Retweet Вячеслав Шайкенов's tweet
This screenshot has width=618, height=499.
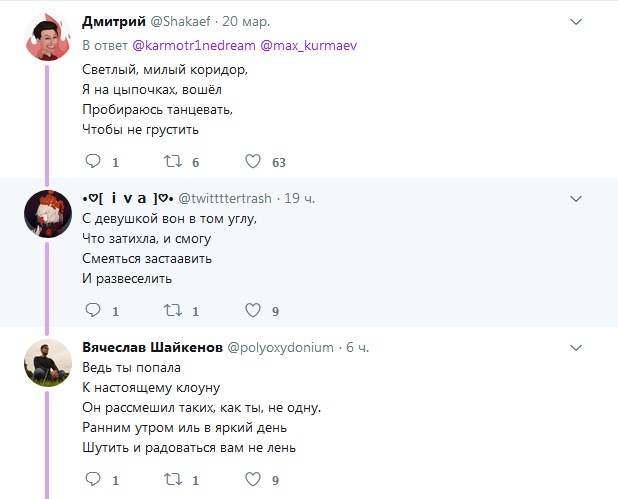coord(173,479)
